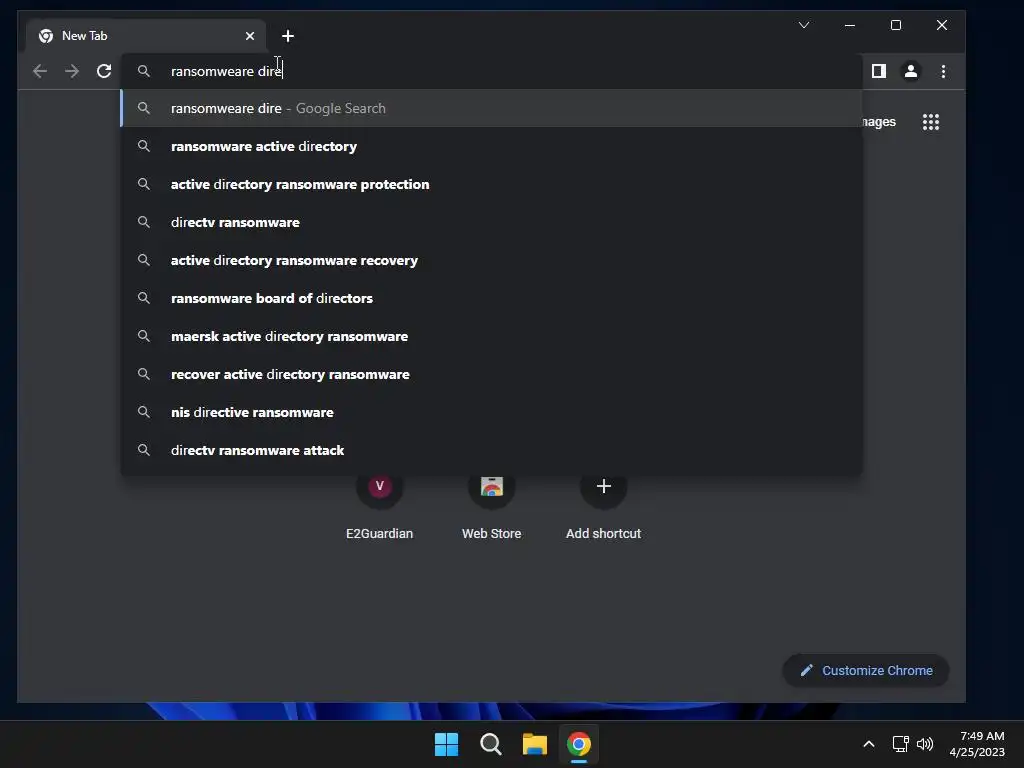Choose 'ransomweare dire - Google Search' suggestion
This screenshot has width=1024, height=768.
pyautogui.click(x=491, y=108)
